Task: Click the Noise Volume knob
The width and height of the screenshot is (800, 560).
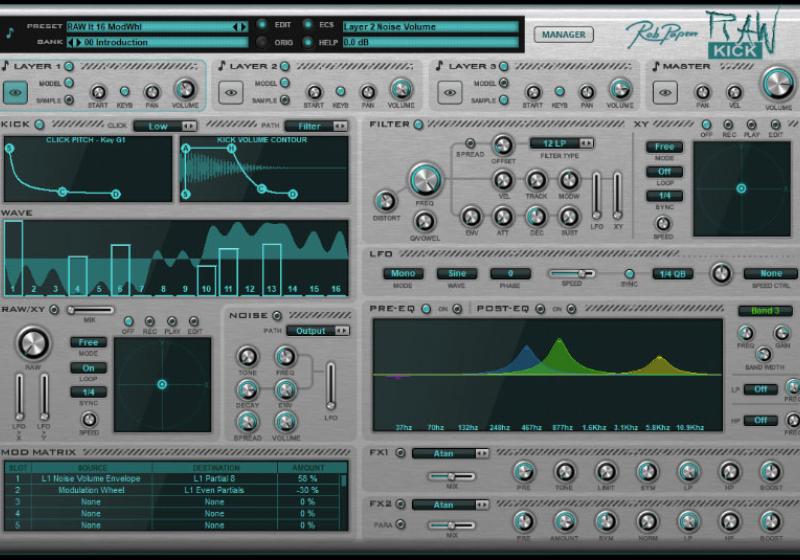Action: coord(285,422)
